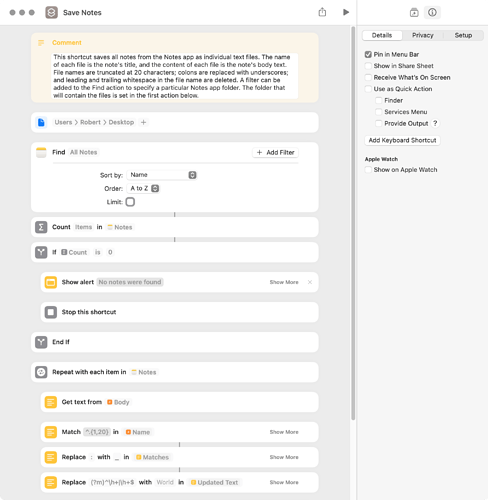Image resolution: width=488 pixels, height=500 pixels.
Task: Click the Show alert action icon
Action: point(51,282)
